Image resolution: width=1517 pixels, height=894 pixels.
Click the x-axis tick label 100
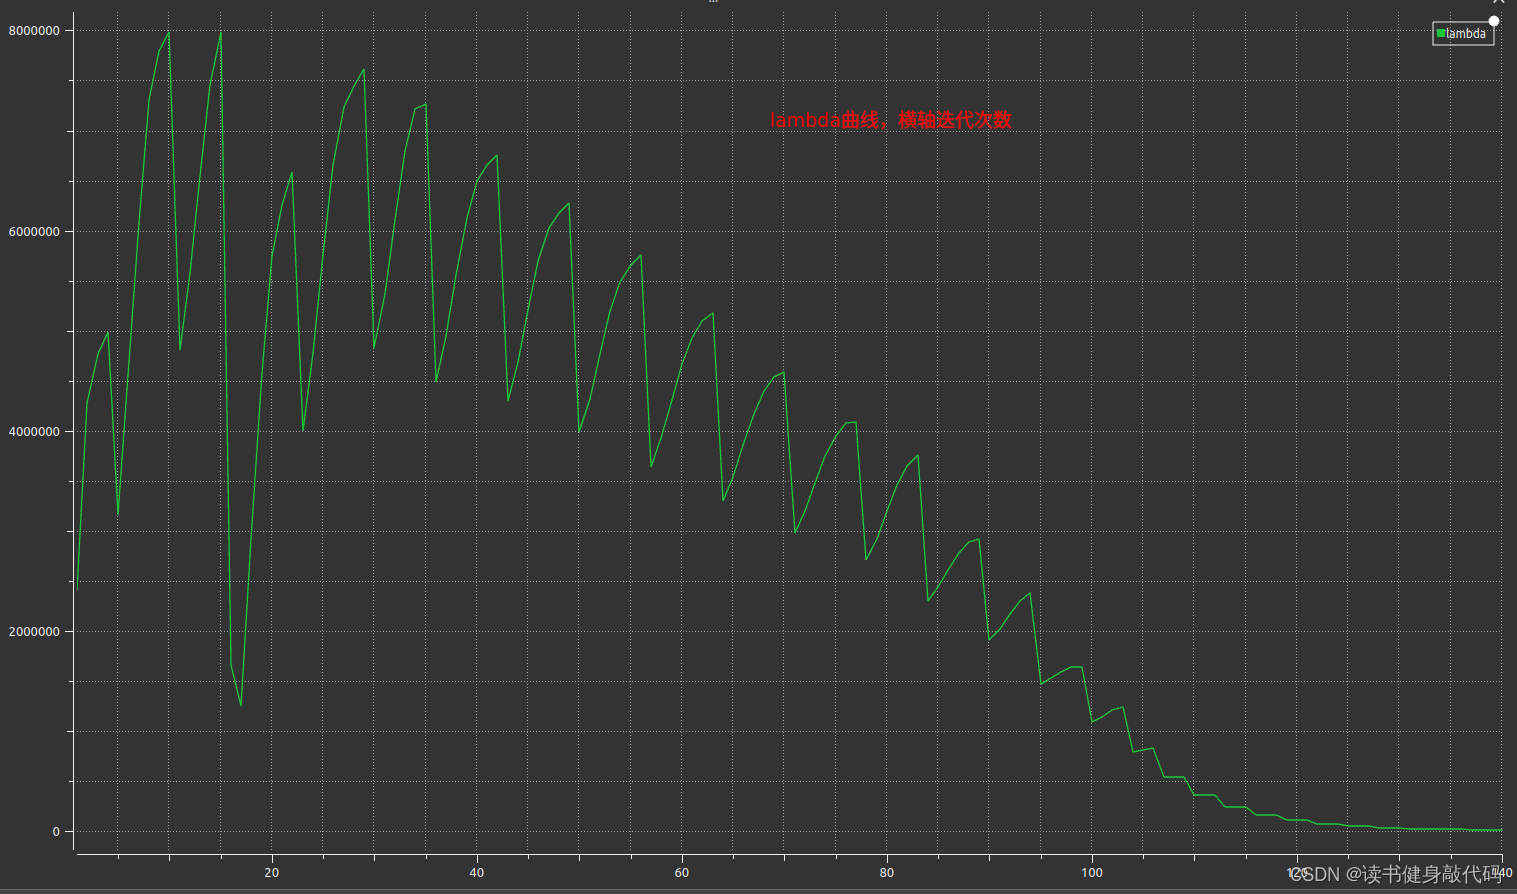1092,872
